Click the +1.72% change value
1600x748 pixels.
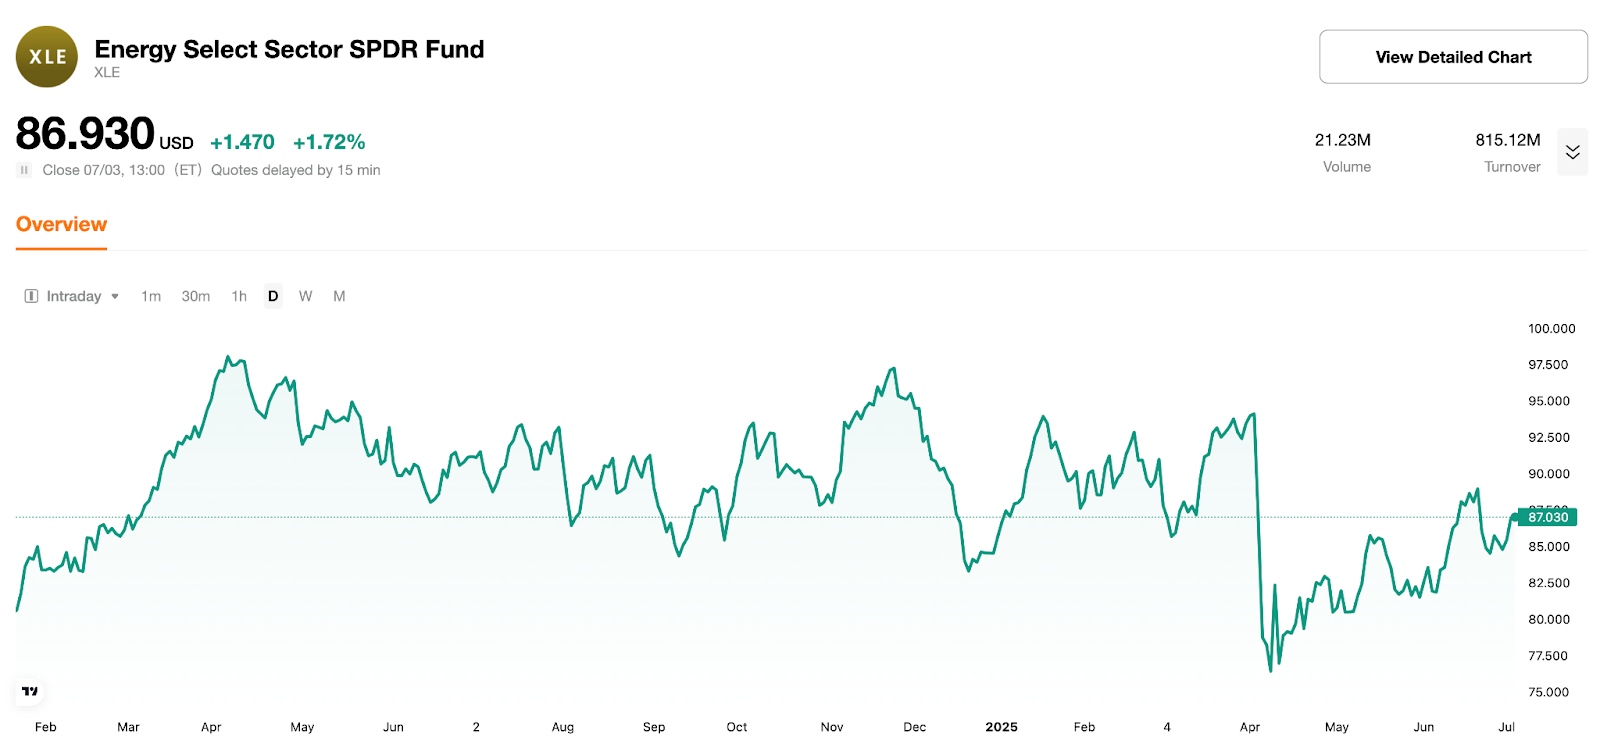(329, 142)
